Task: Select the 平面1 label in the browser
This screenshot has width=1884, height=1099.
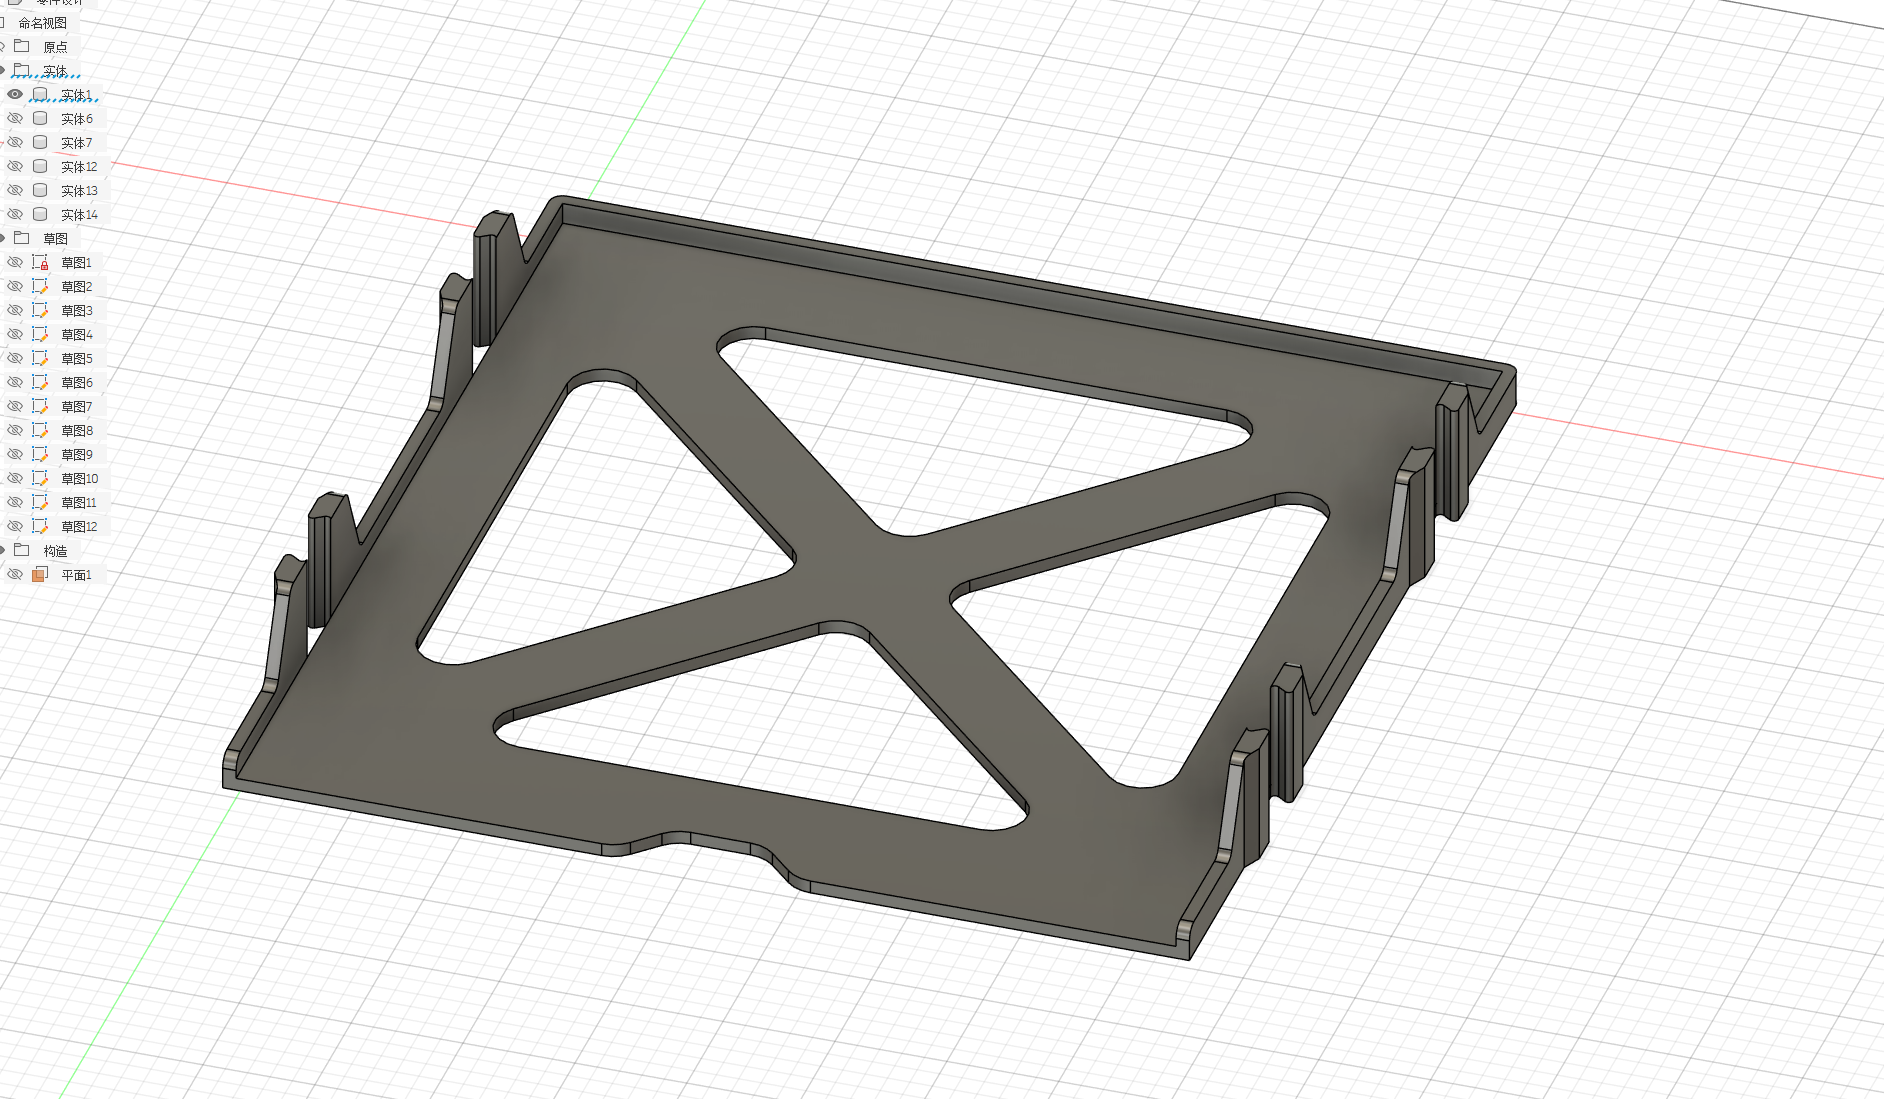Action: (76, 575)
